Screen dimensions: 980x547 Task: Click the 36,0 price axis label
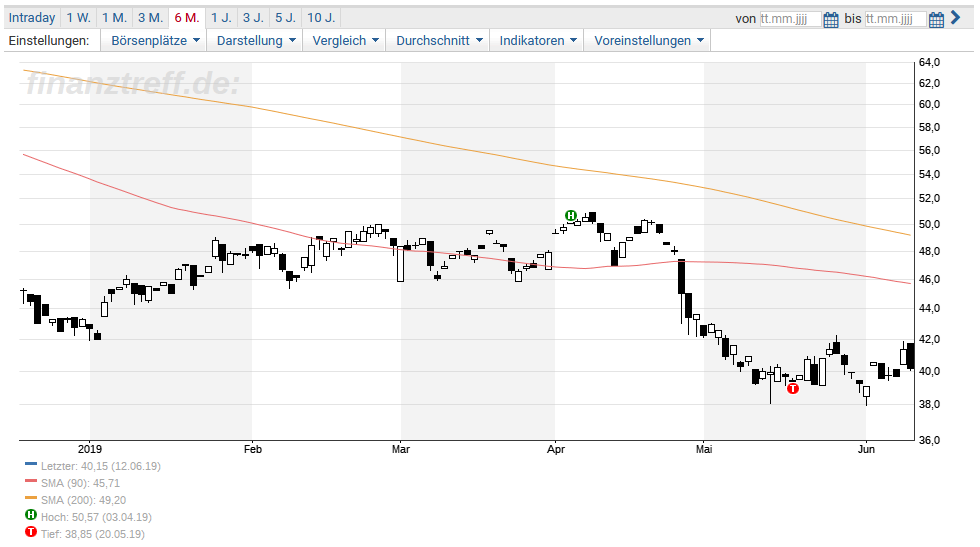(x=929, y=440)
